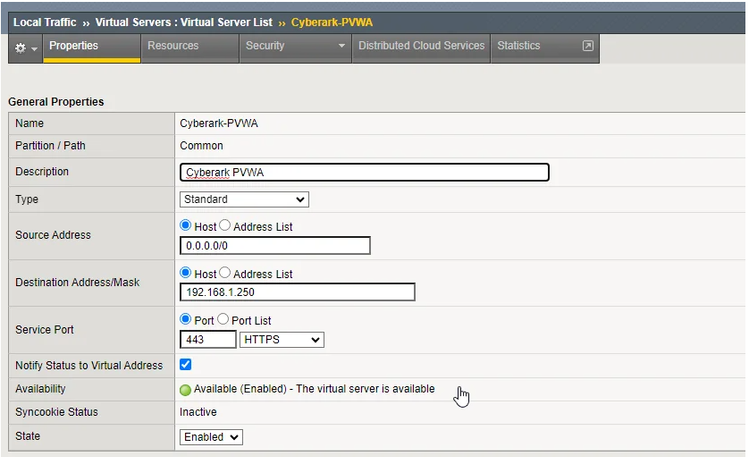Expand the Security tab dropdown arrow
The height and width of the screenshot is (457, 749).
coord(341,46)
